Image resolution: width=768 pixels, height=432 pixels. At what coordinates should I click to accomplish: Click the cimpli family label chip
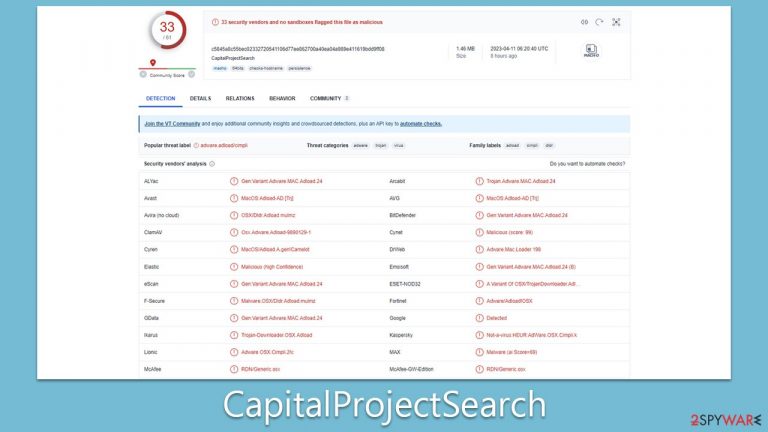click(x=532, y=145)
